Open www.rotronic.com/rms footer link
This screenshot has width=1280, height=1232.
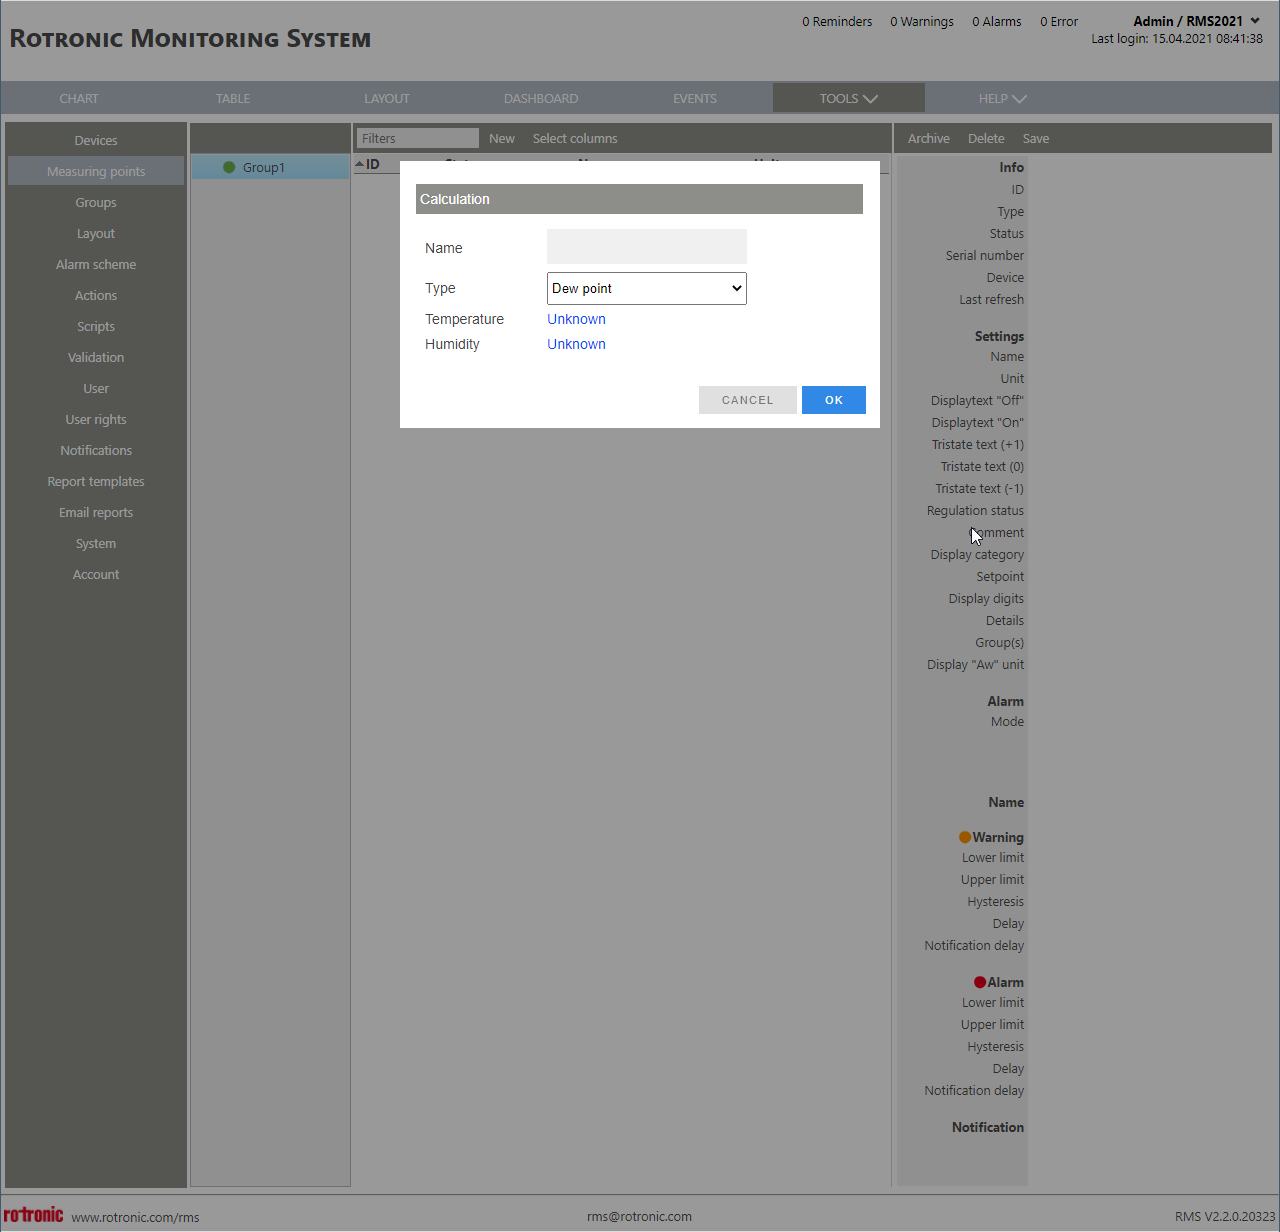(x=135, y=1217)
